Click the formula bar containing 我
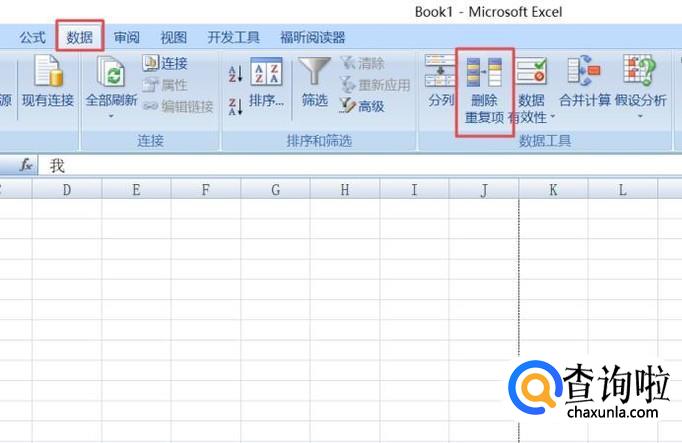682x443 pixels. 359,166
